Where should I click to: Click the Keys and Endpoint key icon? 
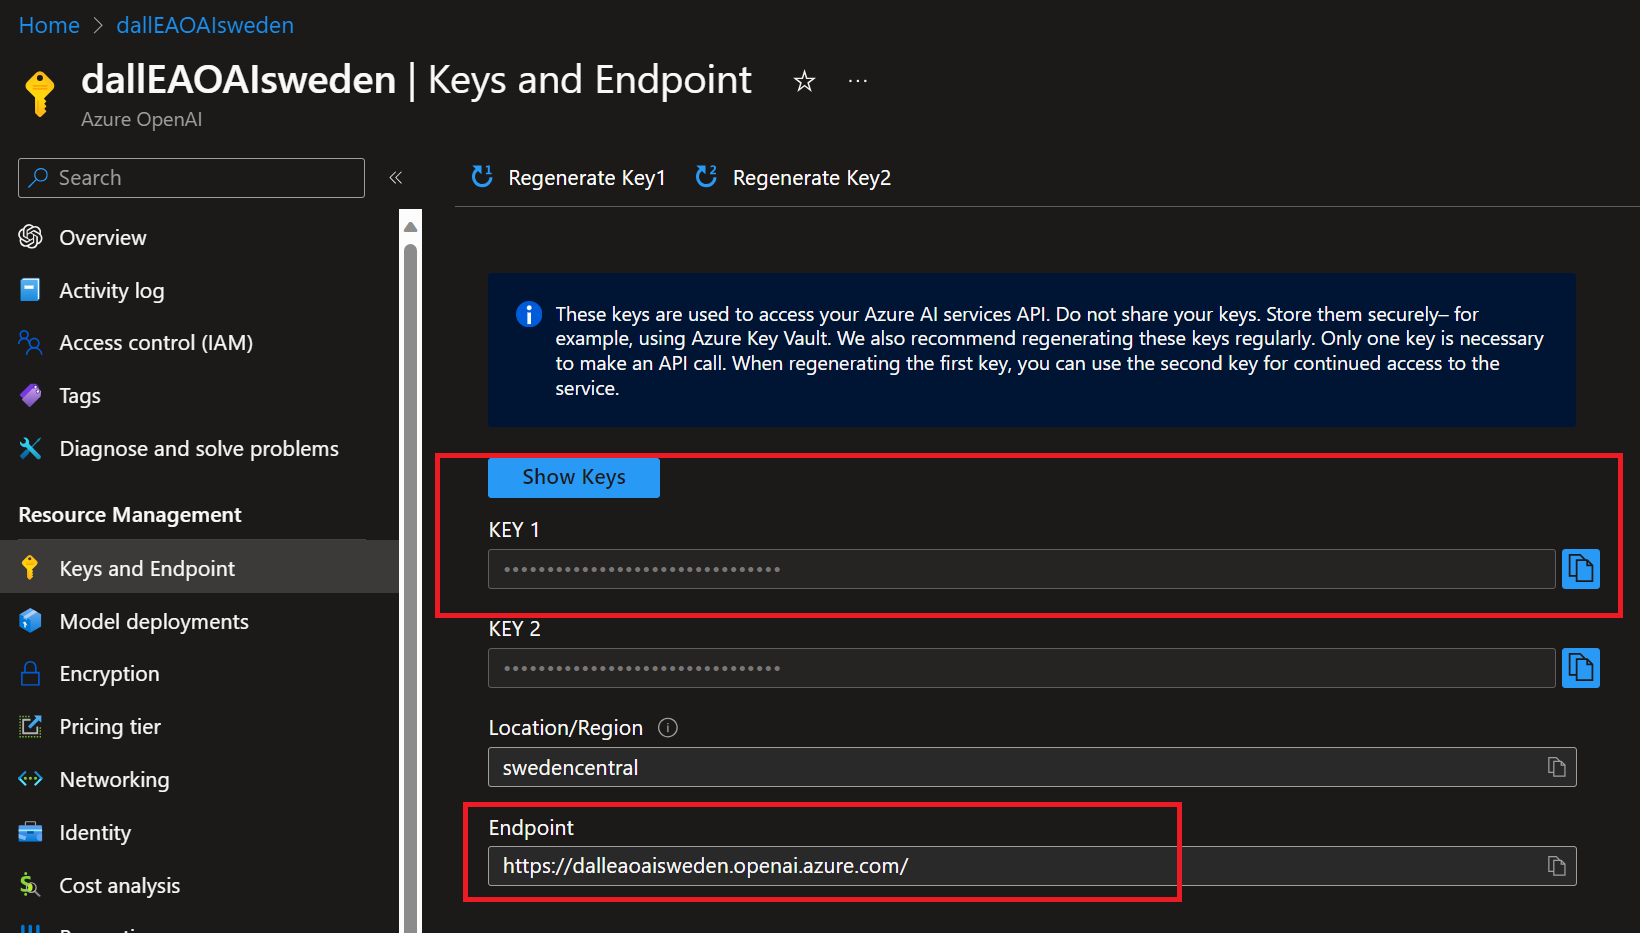pos(30,567)
